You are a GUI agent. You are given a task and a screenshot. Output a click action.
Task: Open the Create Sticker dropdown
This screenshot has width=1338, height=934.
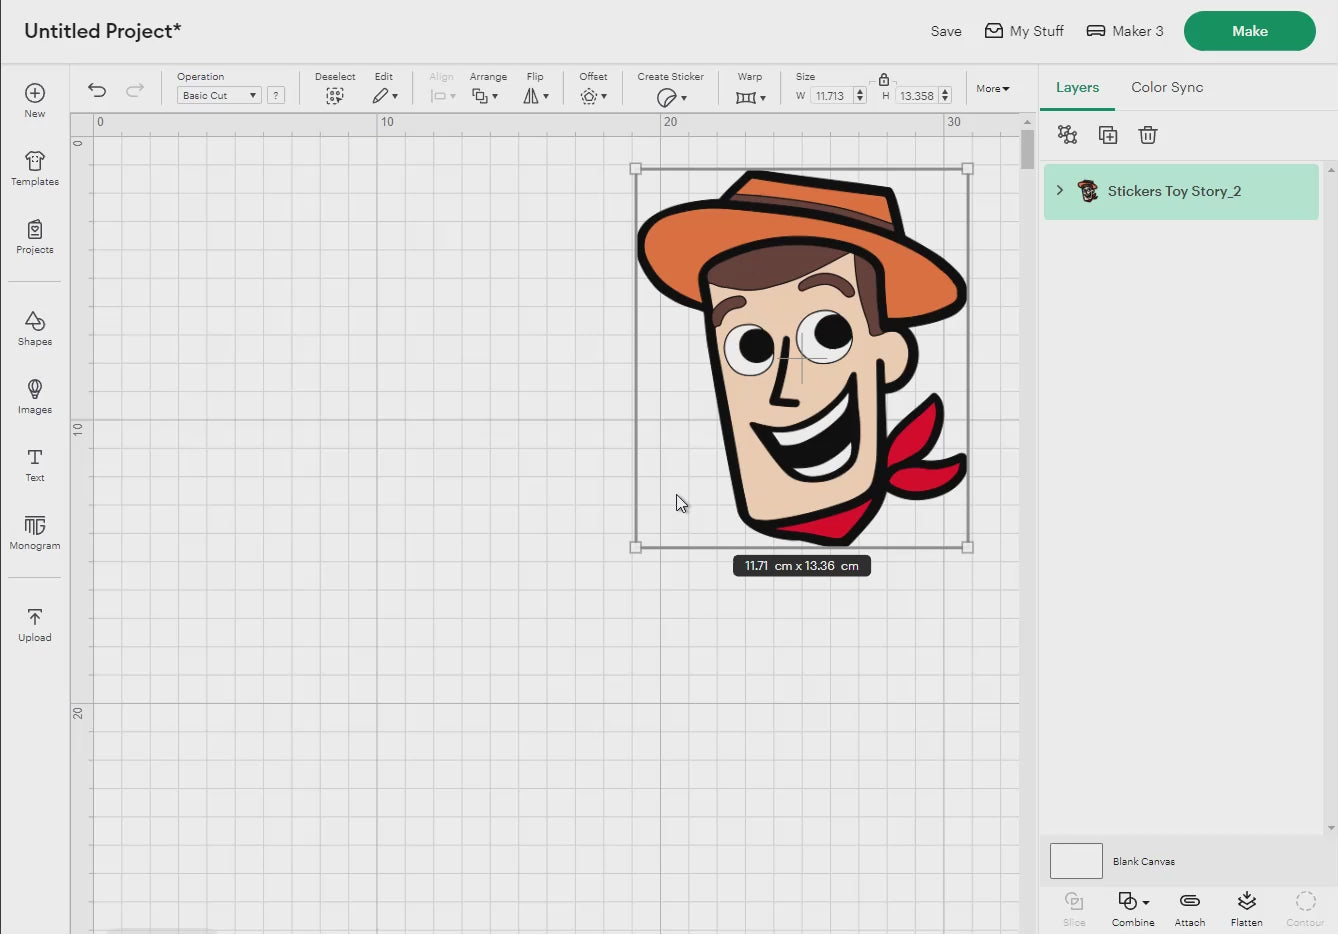pos(671,97)
